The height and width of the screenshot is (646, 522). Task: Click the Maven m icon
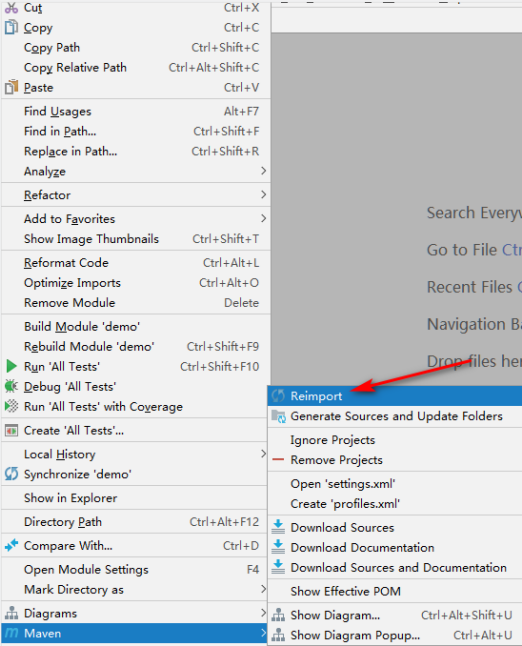tap(11, 633)
